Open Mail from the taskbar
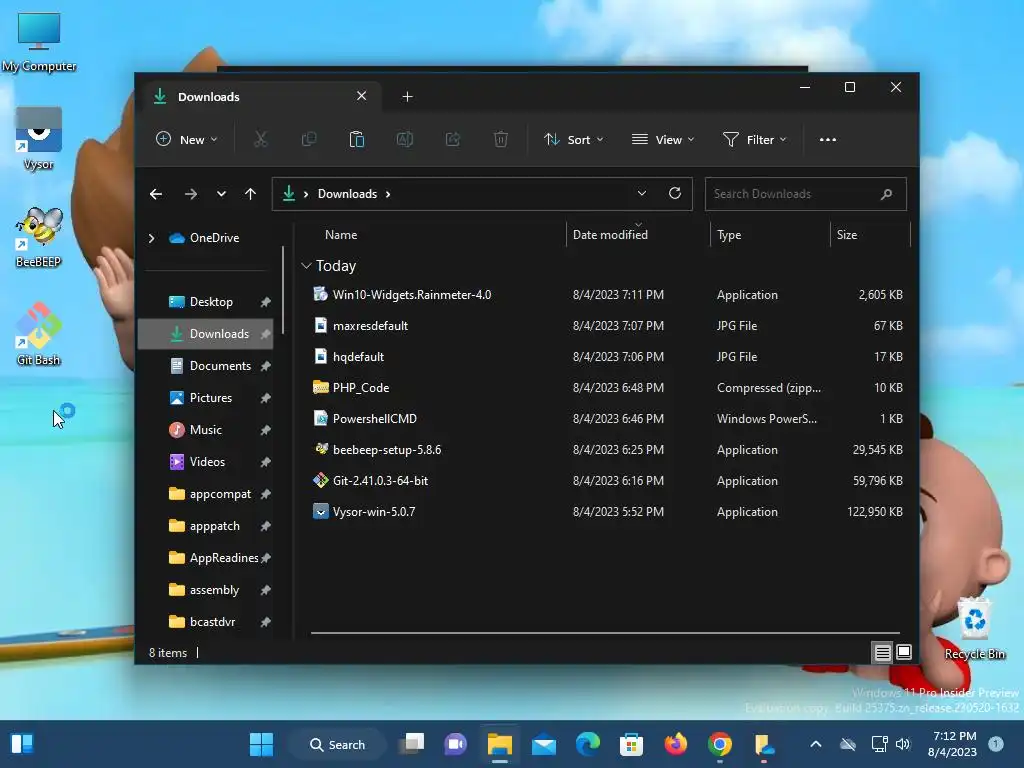Image resolution: width=1024 pixels, height=768 pixels. [543, 744]
